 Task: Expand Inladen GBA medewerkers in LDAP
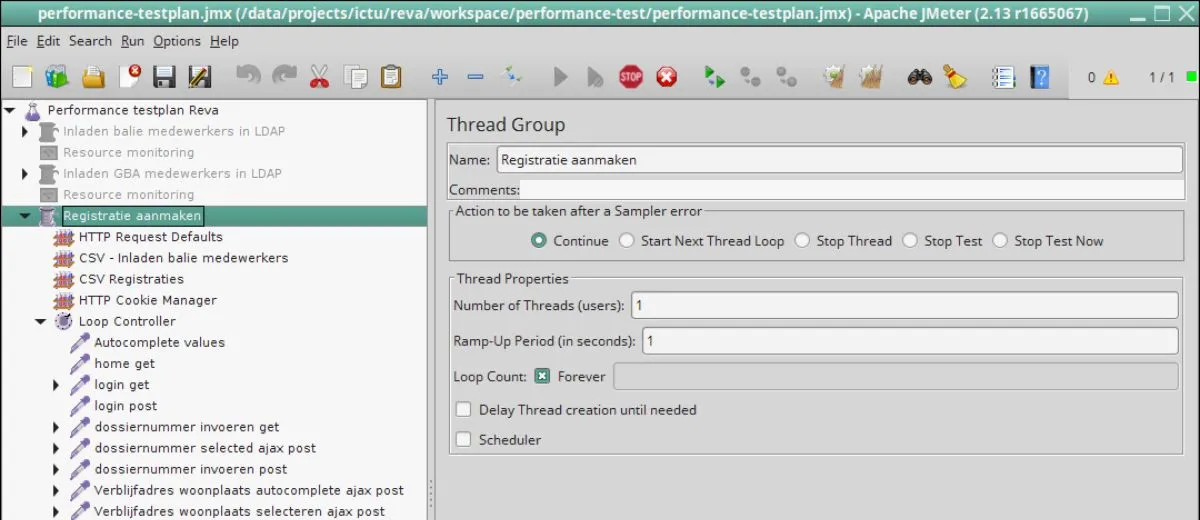pos(26,173)
